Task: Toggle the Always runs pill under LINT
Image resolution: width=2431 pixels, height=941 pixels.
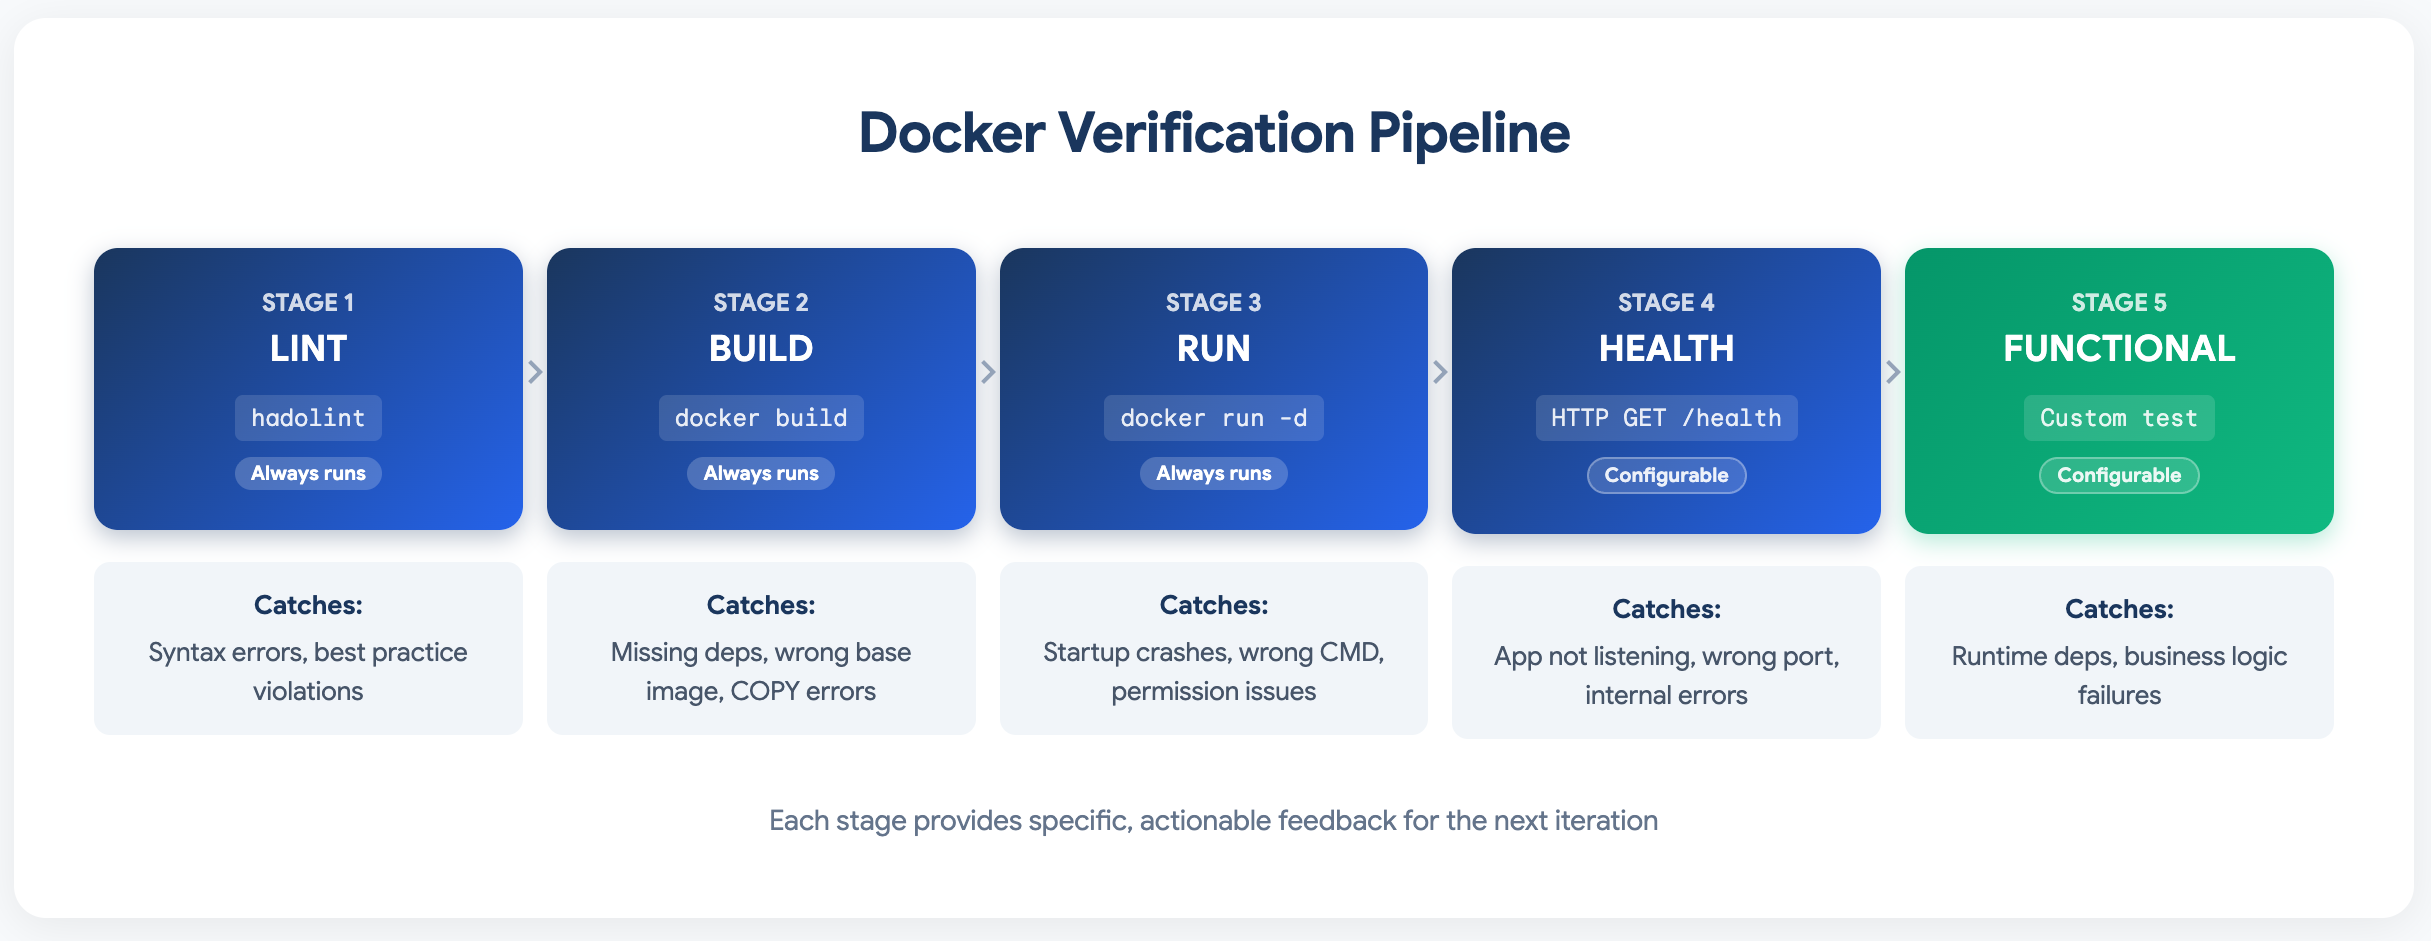Action: (307, 473)
